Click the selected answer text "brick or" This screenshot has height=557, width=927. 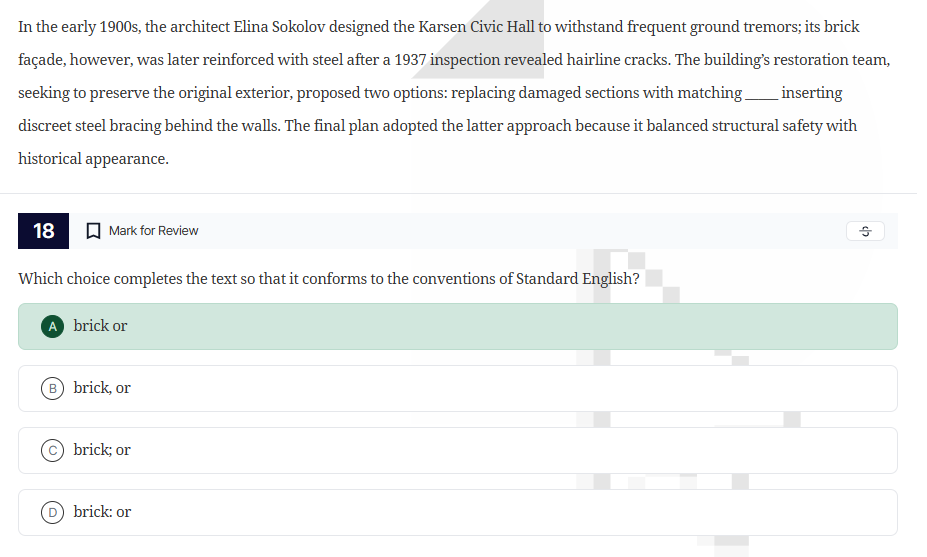pos(100,326)
